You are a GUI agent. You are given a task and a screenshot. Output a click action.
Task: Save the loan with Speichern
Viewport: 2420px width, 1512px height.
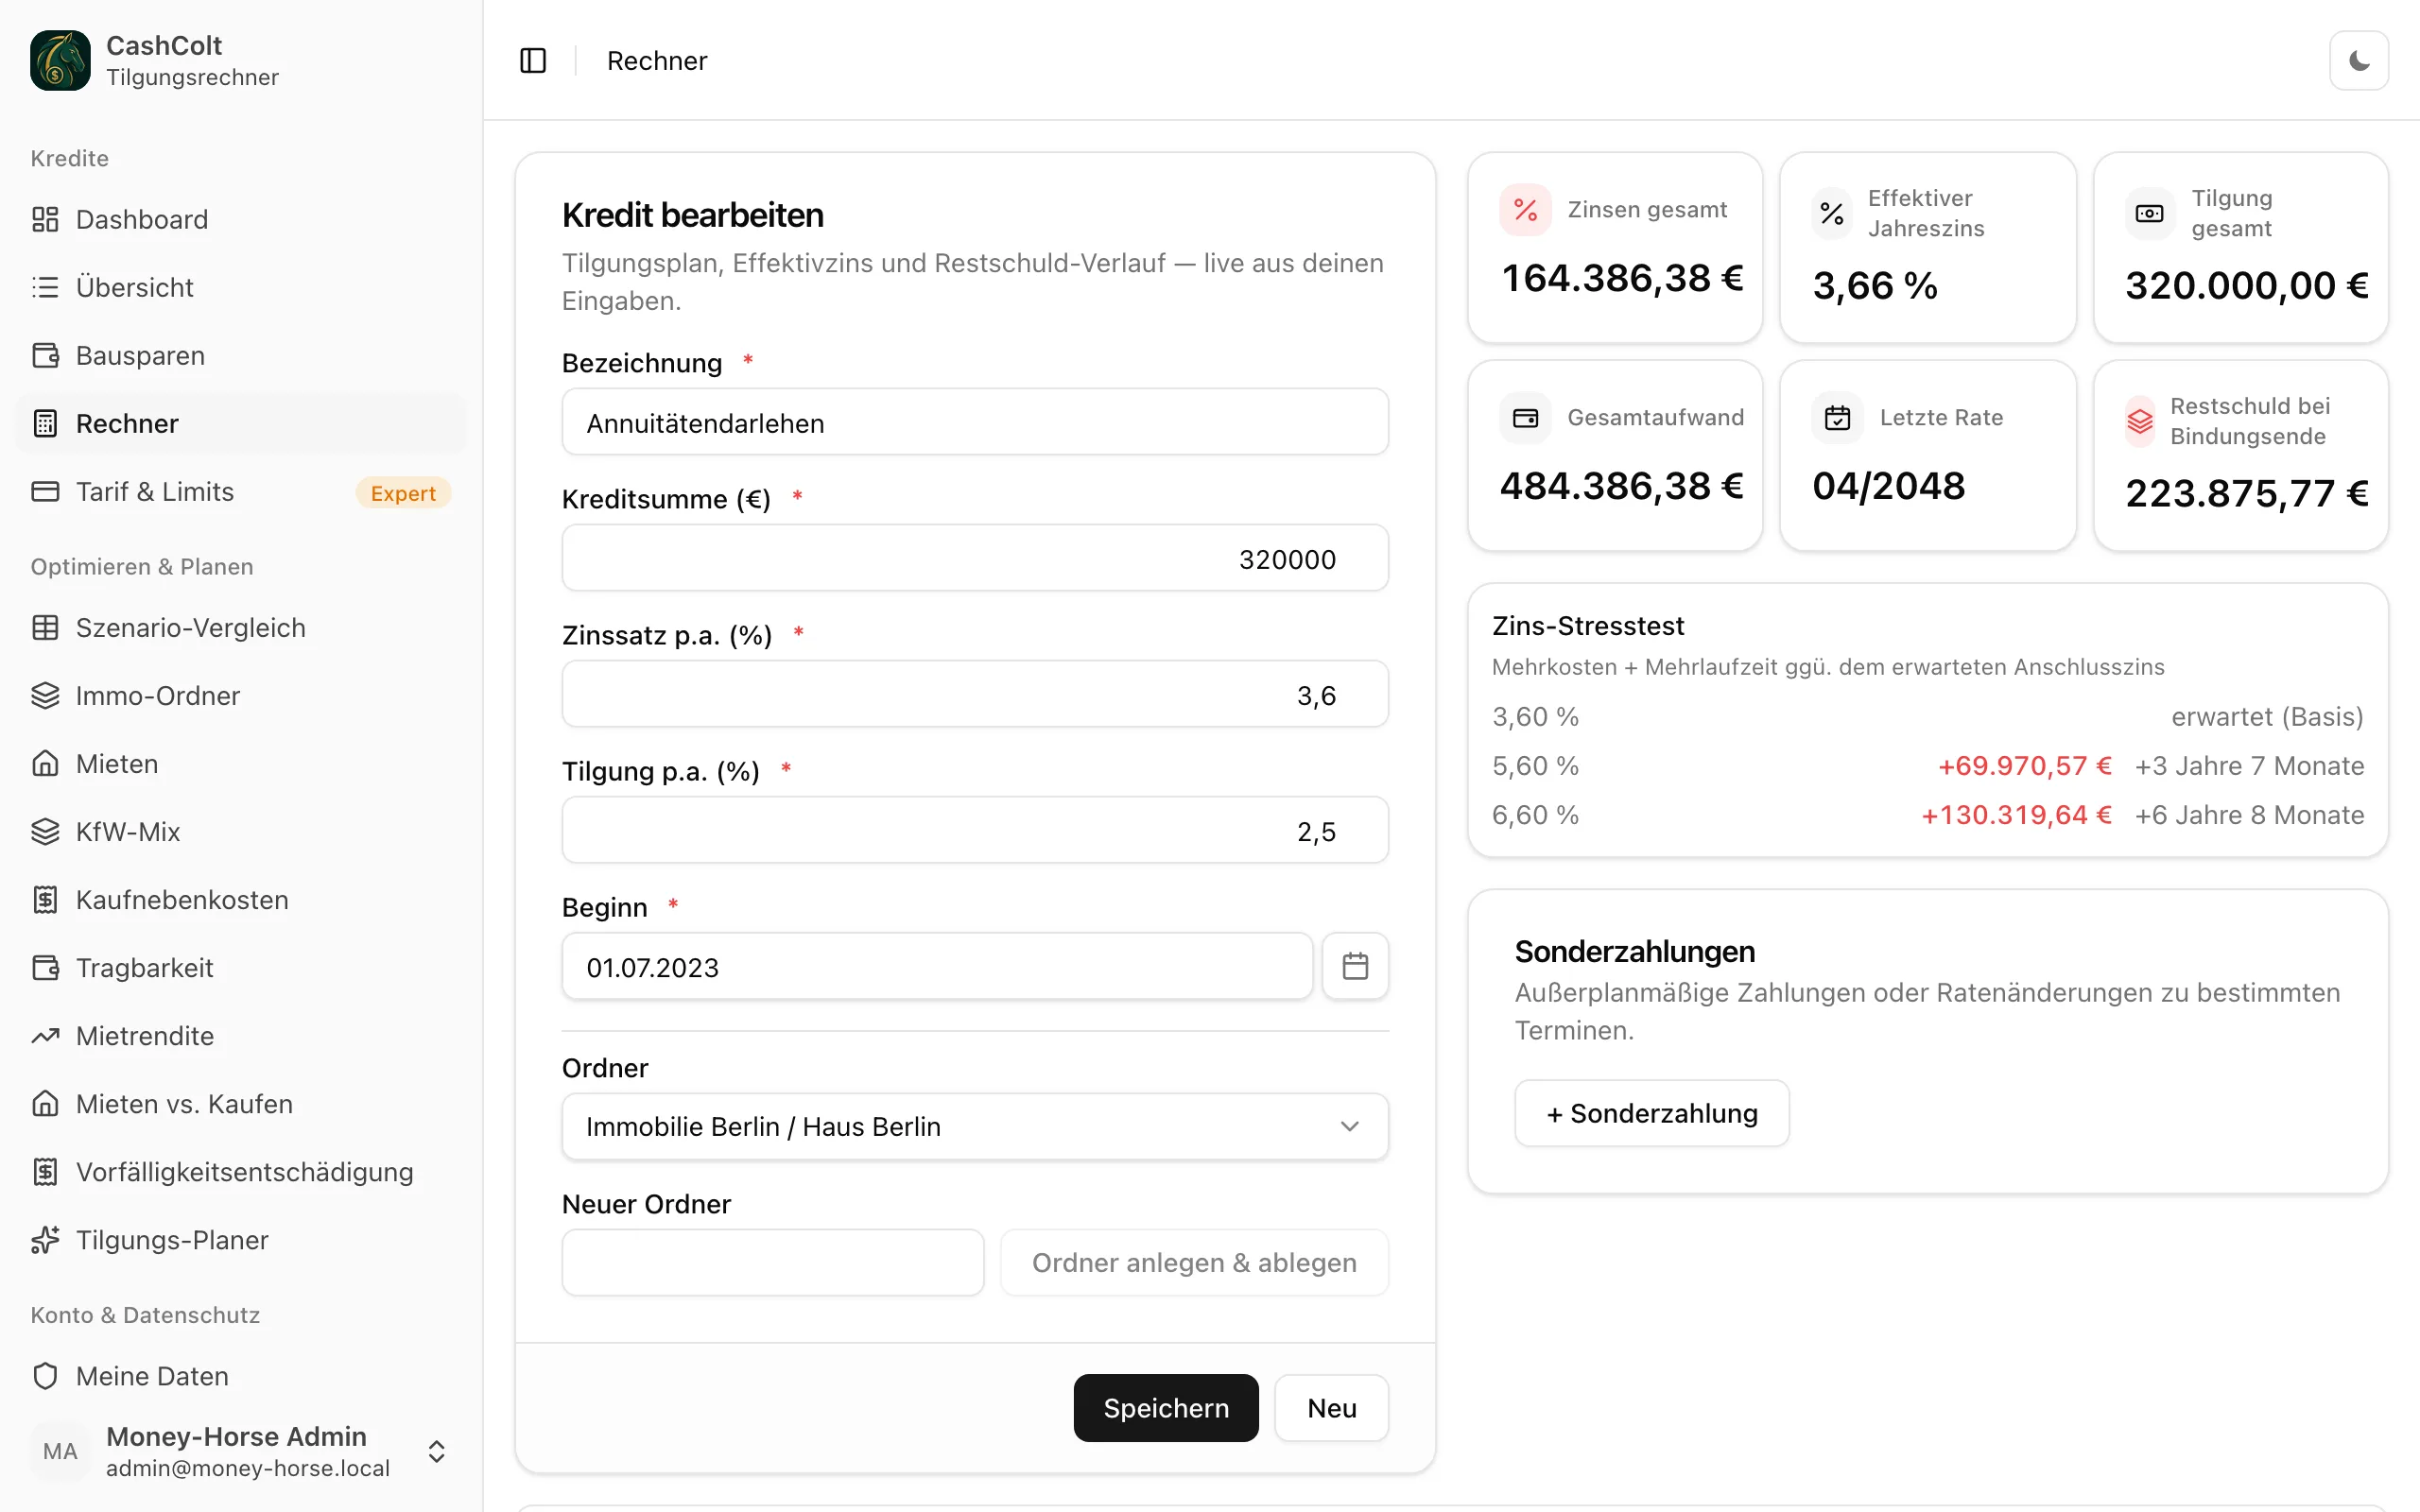tap(1166, 1407)
